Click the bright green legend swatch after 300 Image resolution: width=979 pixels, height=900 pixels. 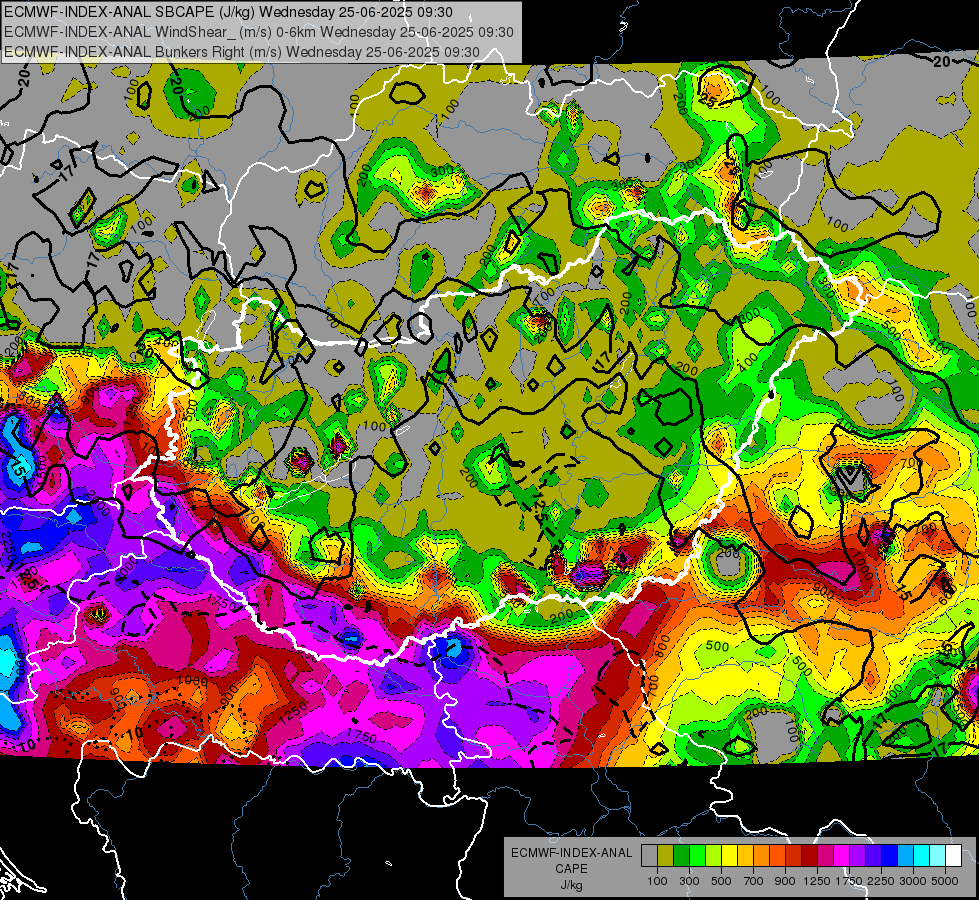(x=697, y=856)
